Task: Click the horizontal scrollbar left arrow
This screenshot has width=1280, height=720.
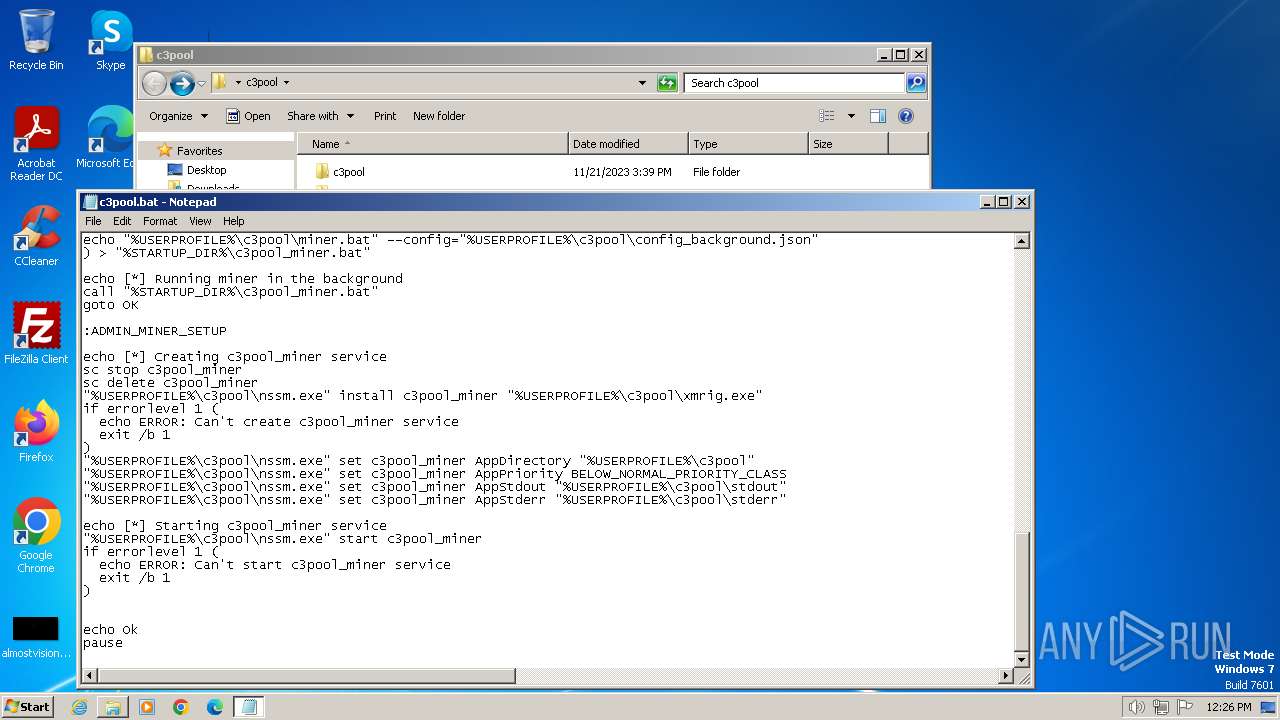Action: pos(90,676)
